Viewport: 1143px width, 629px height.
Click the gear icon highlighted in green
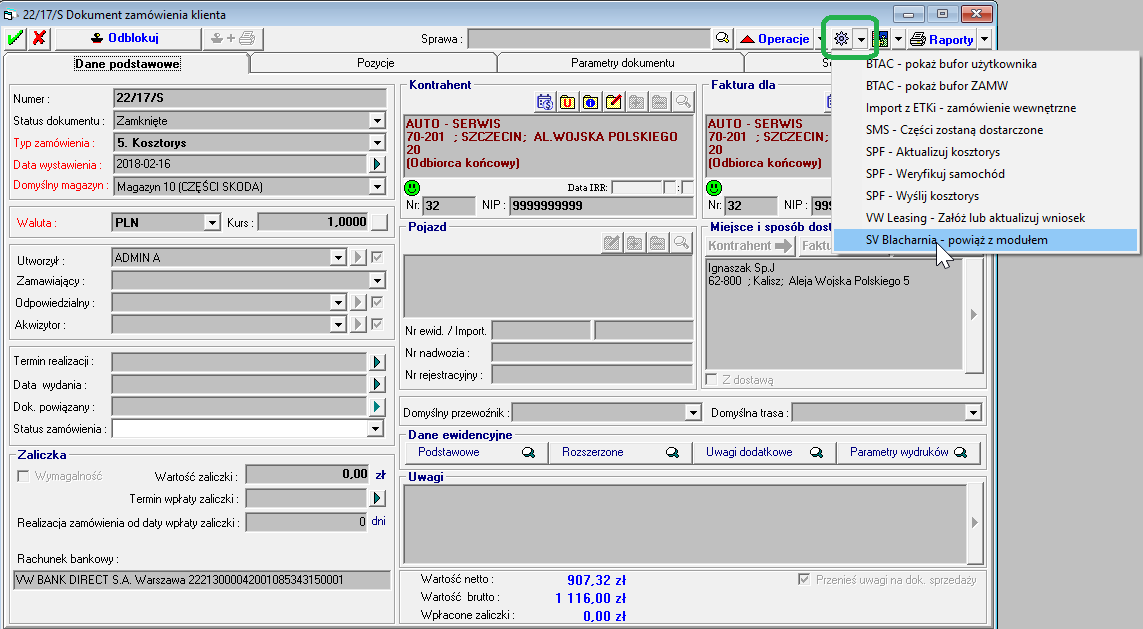[x=841, y=39]
